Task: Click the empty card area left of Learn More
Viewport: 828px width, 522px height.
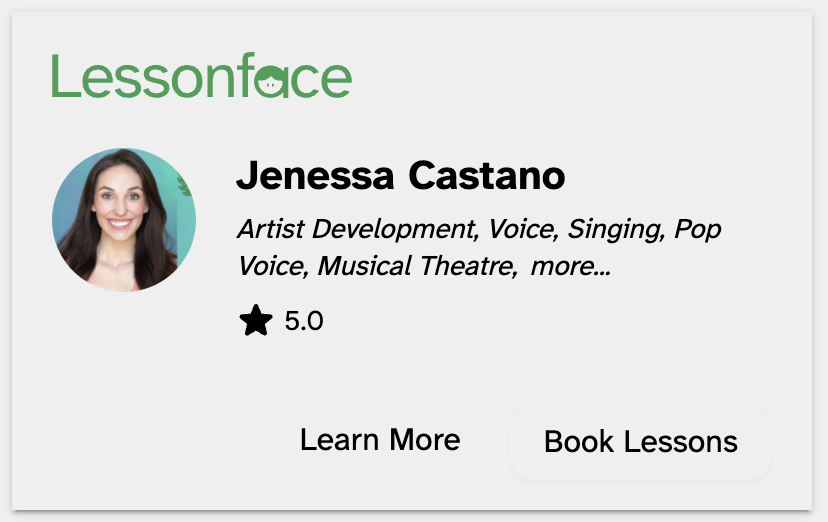Action: pos(150,440)
